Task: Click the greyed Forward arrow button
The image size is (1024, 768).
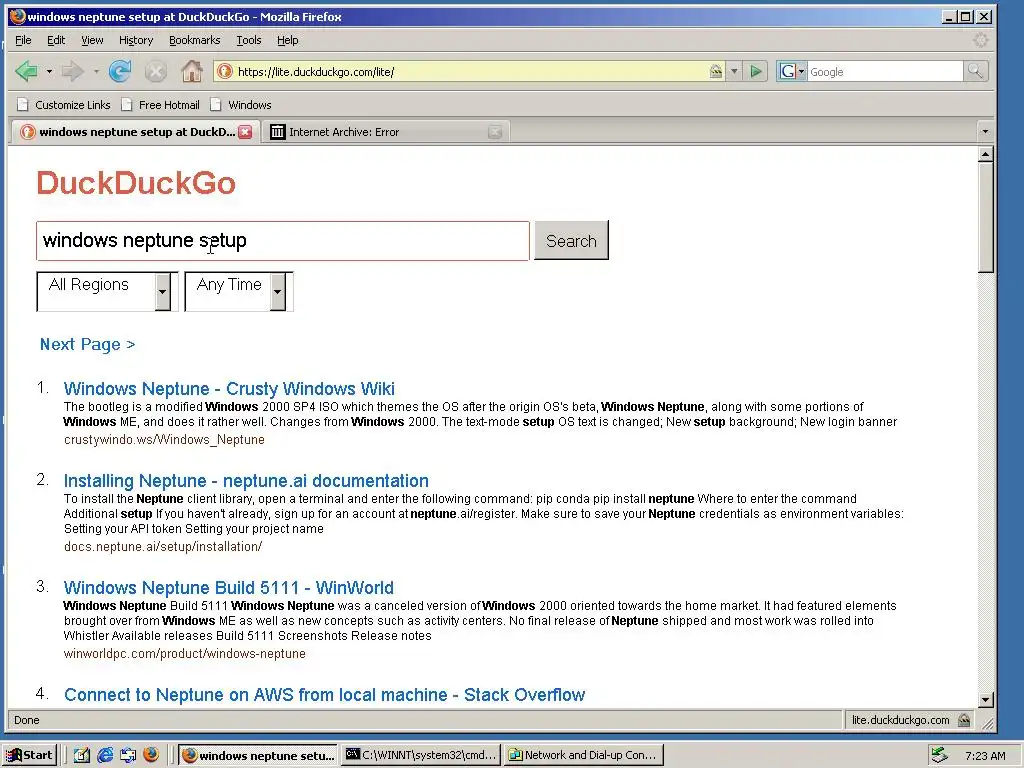Action: click(x=72, y=71)
